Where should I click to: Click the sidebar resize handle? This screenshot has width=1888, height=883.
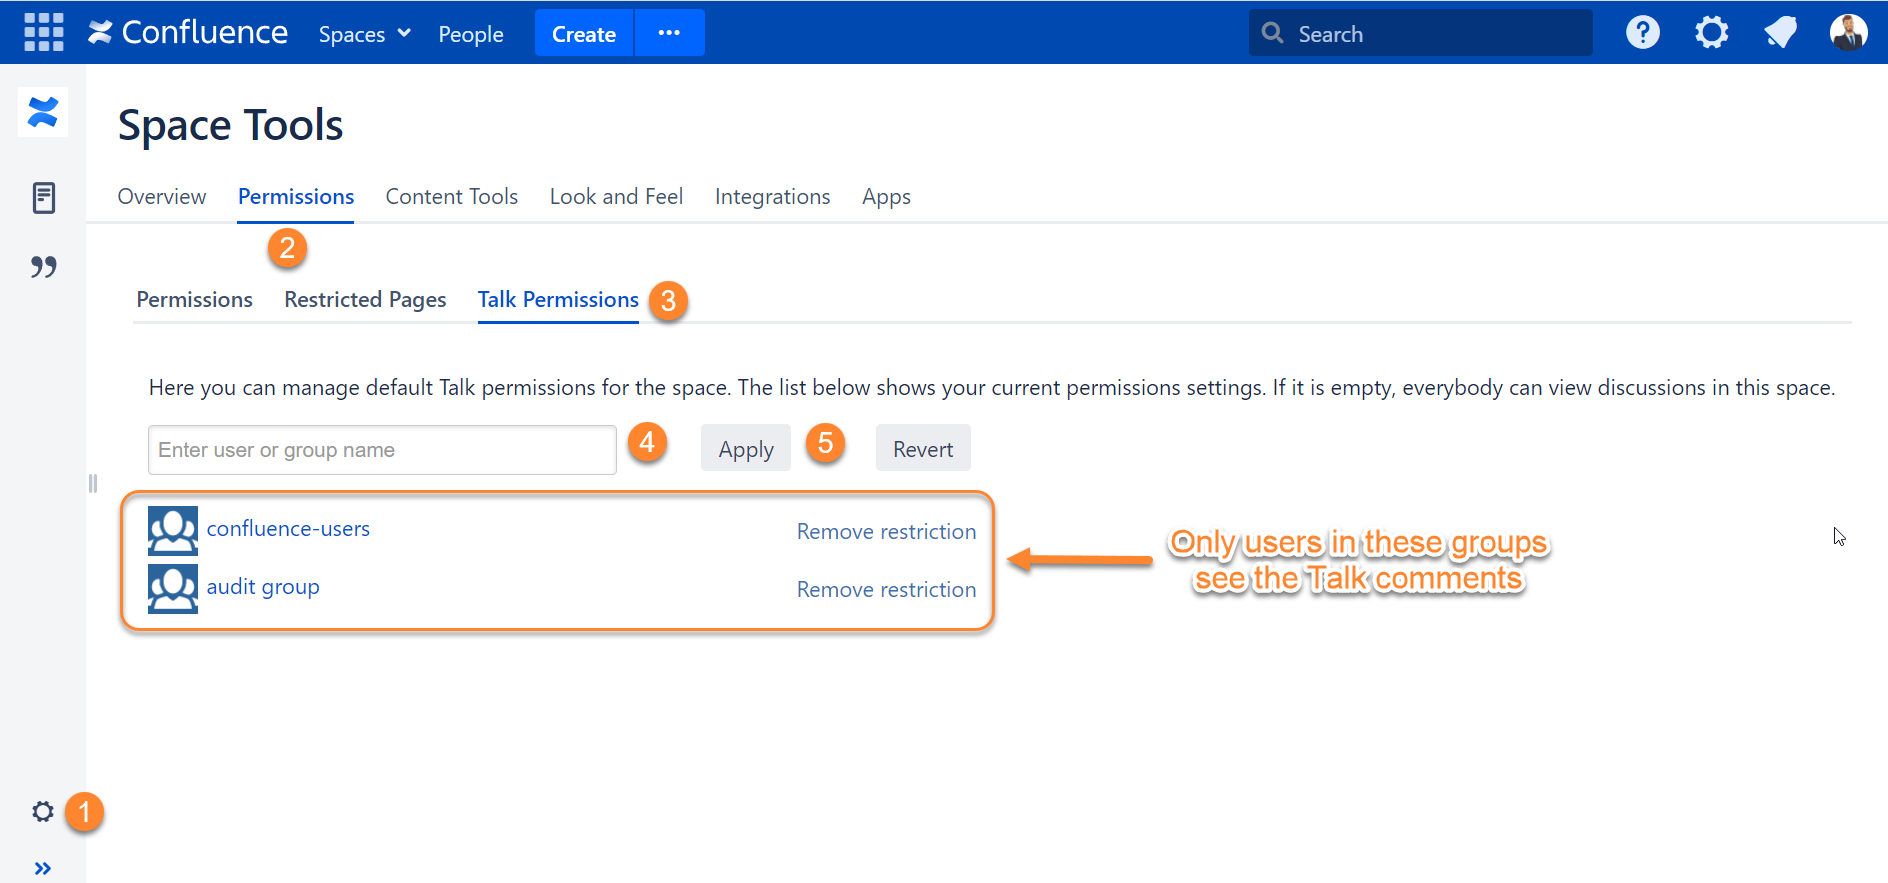(x=92, y=484)
